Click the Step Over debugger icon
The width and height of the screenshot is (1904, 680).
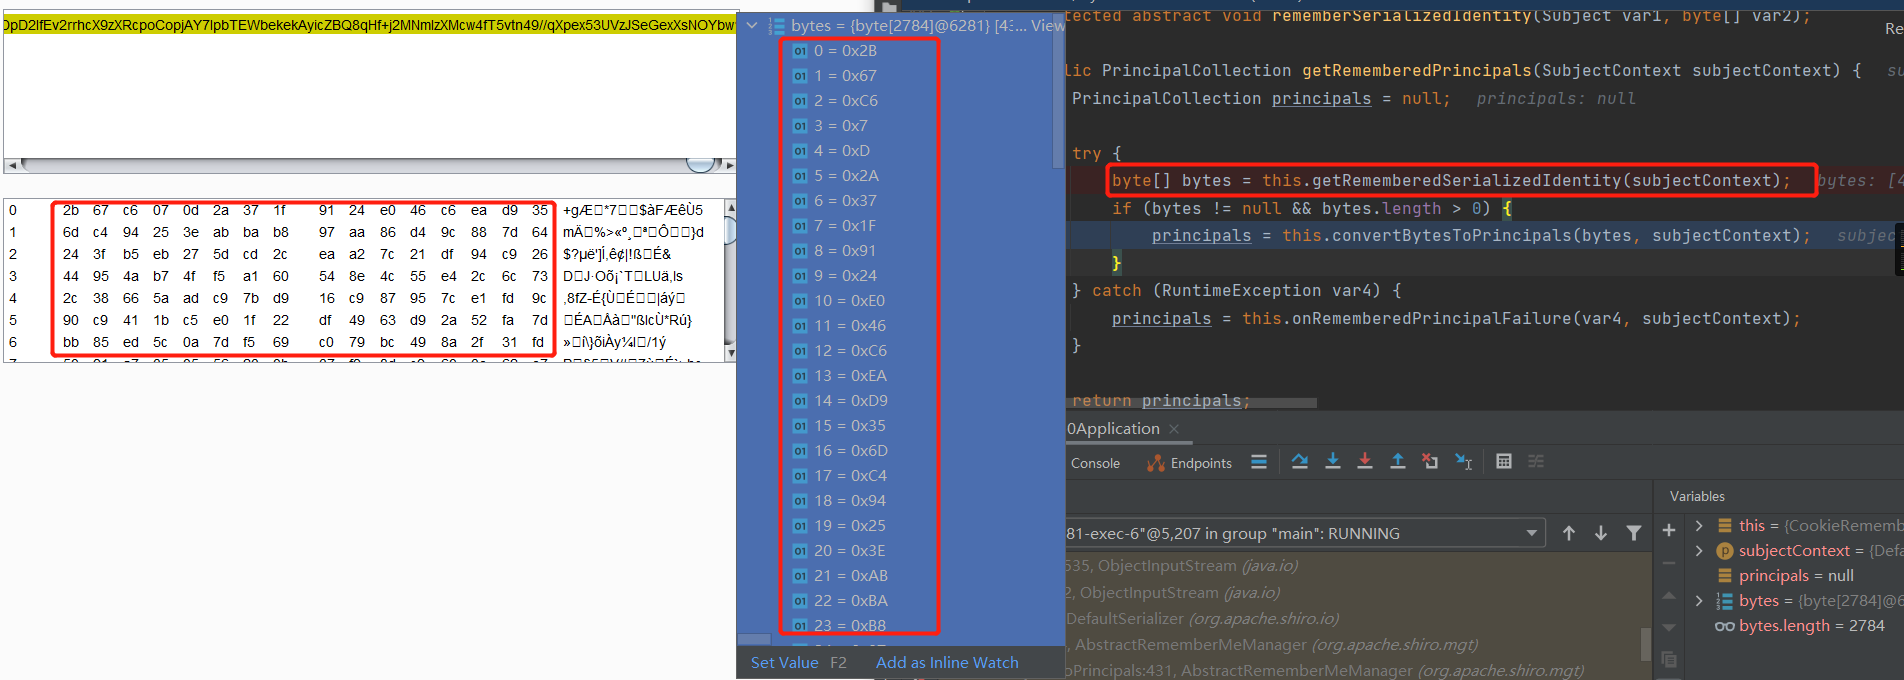1300,462
